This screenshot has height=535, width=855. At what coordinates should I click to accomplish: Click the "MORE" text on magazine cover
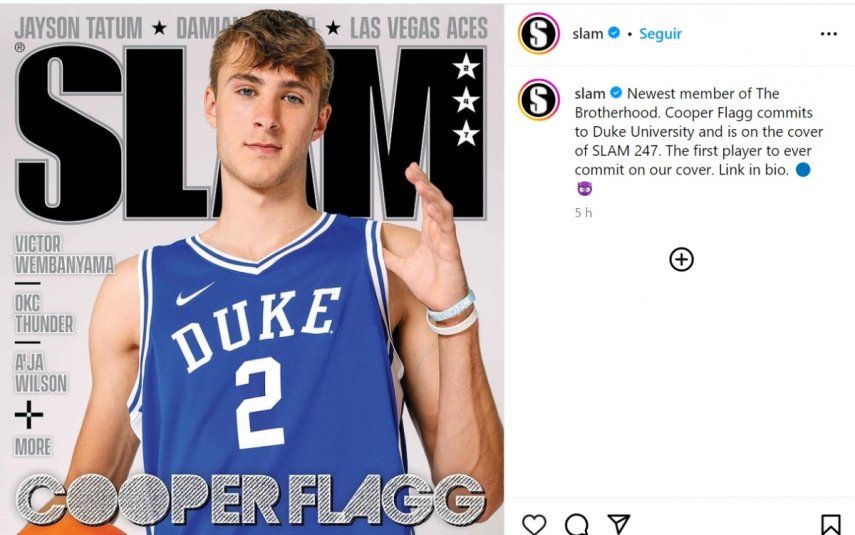(32, 447)
